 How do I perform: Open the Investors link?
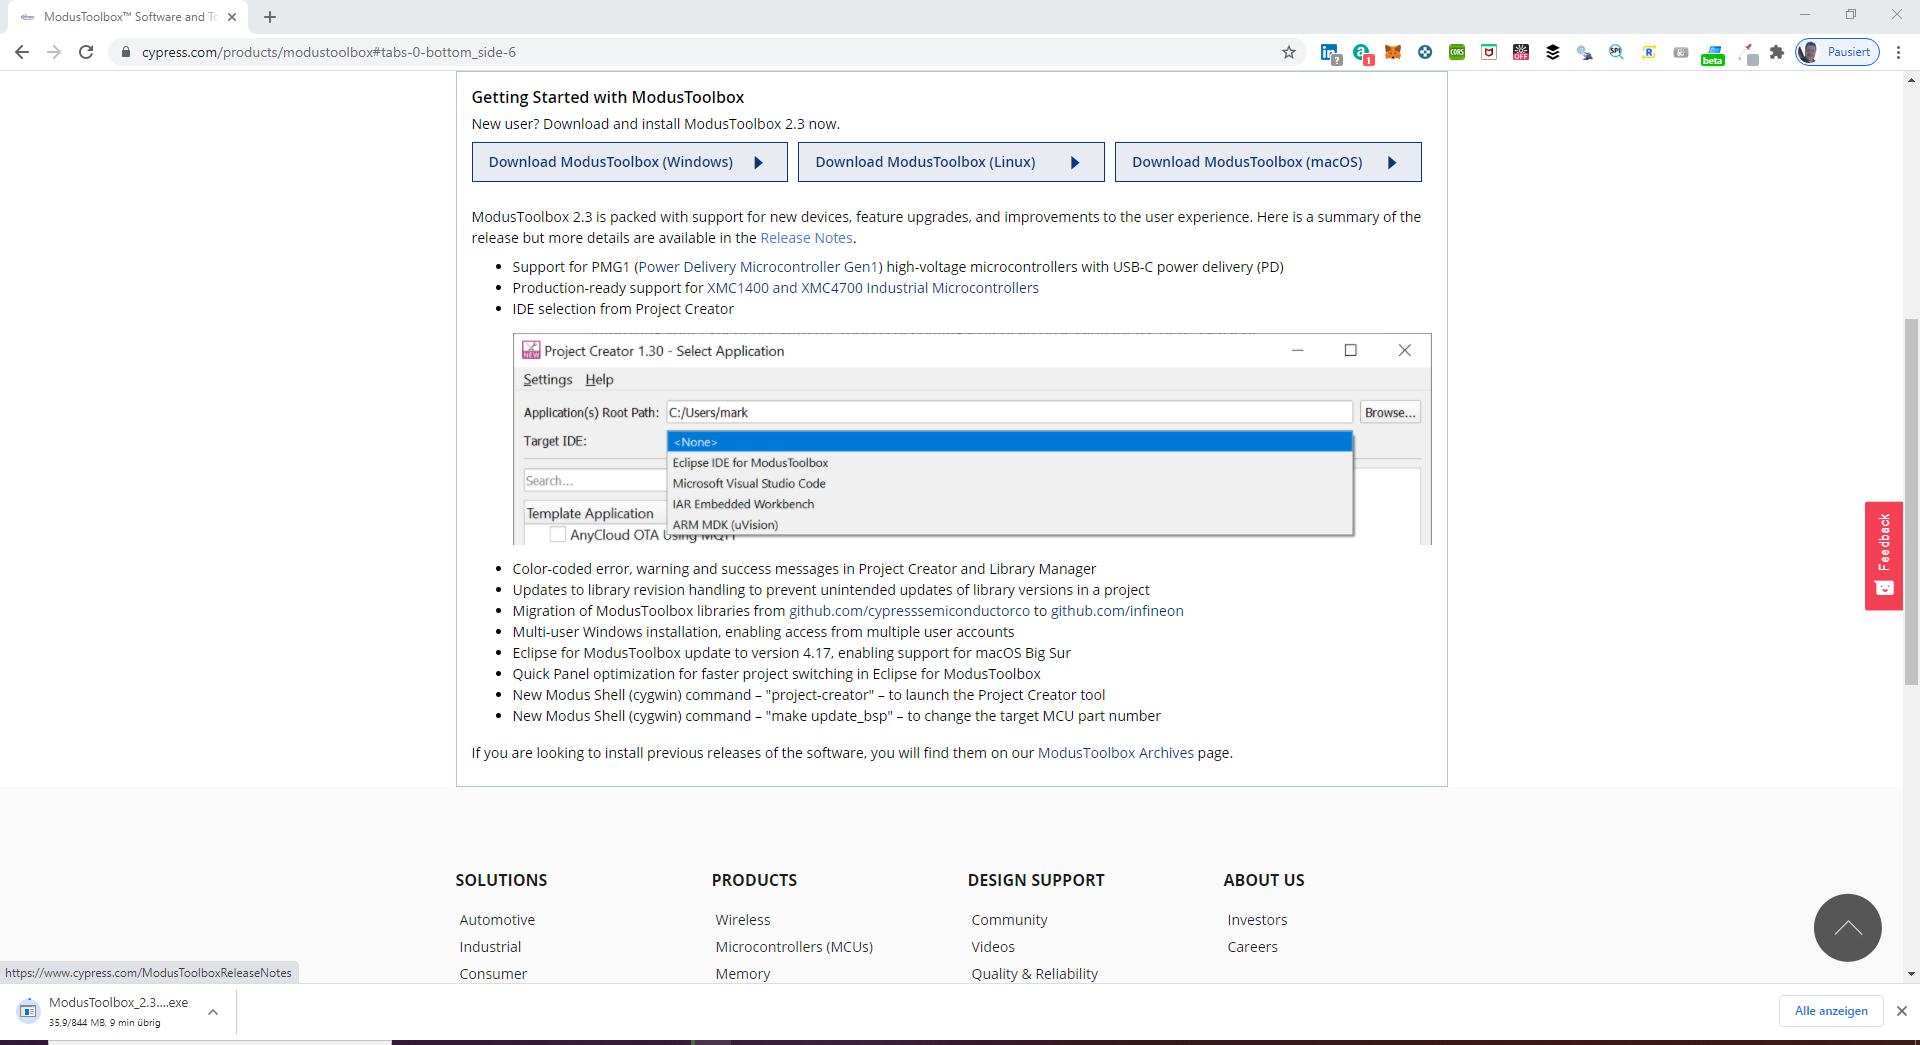coord(1257,920)
